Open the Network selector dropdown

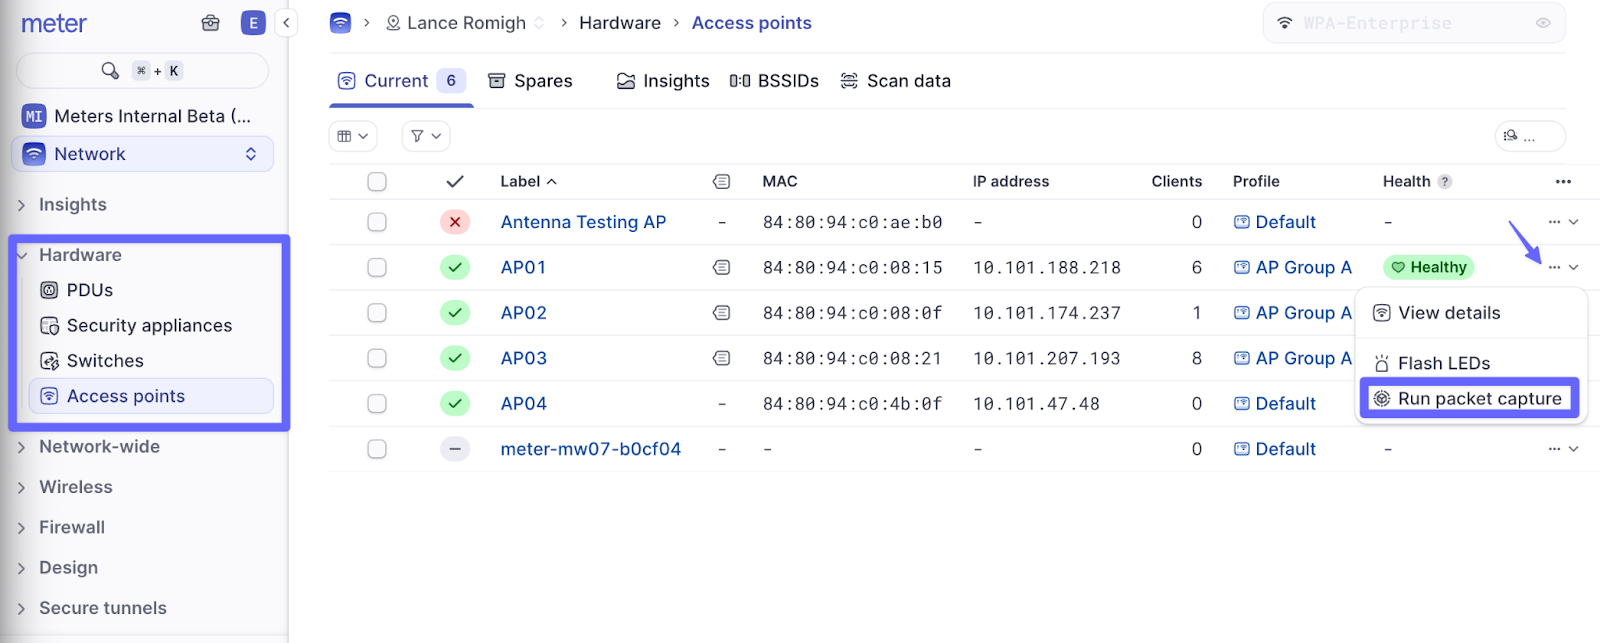click(142, 154)
